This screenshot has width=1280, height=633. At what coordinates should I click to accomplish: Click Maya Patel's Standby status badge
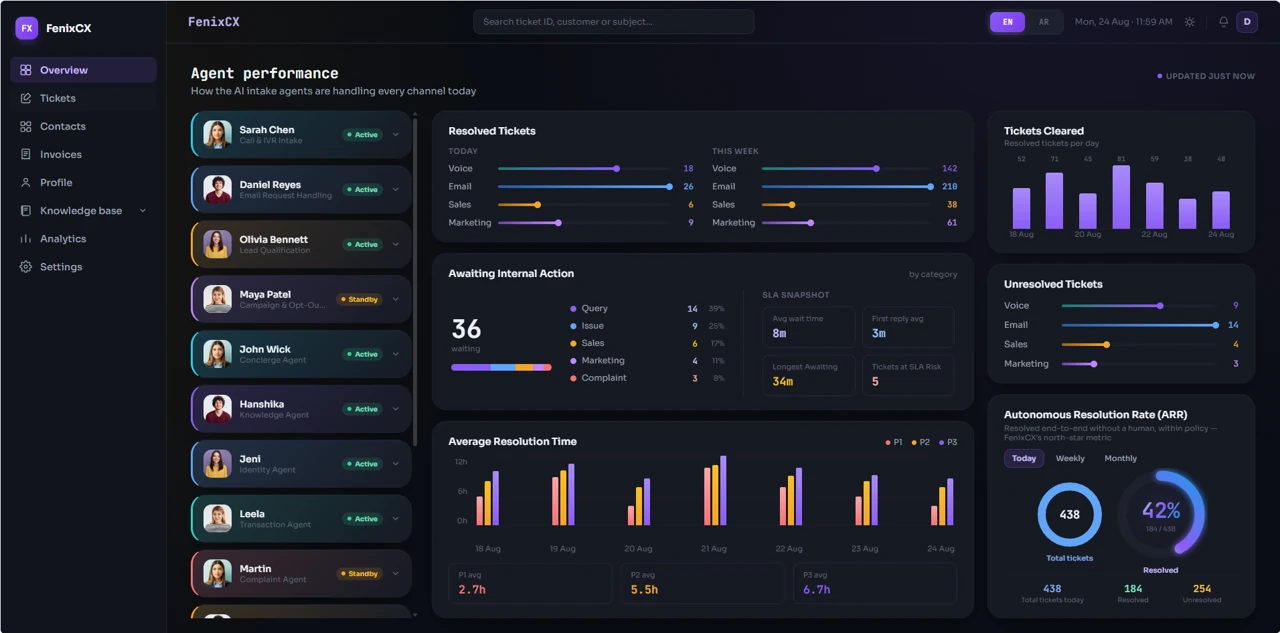point(360,299)
